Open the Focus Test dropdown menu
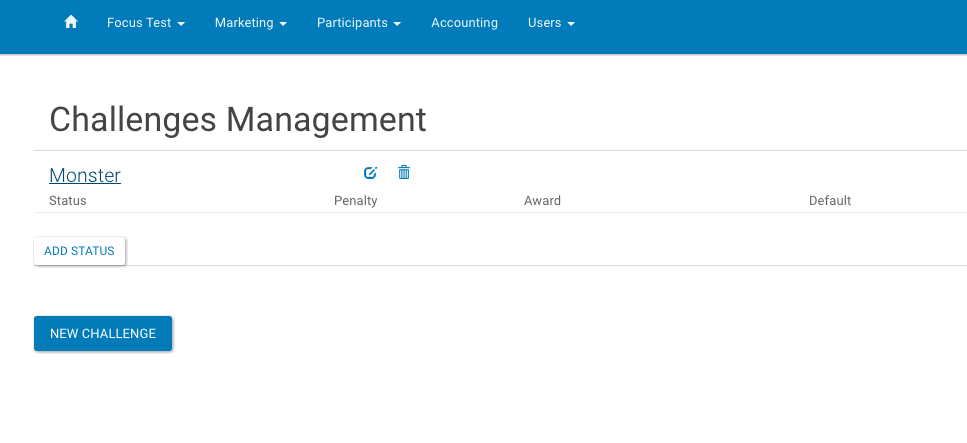This screenshot has width=967, height=443. point(146,23)
